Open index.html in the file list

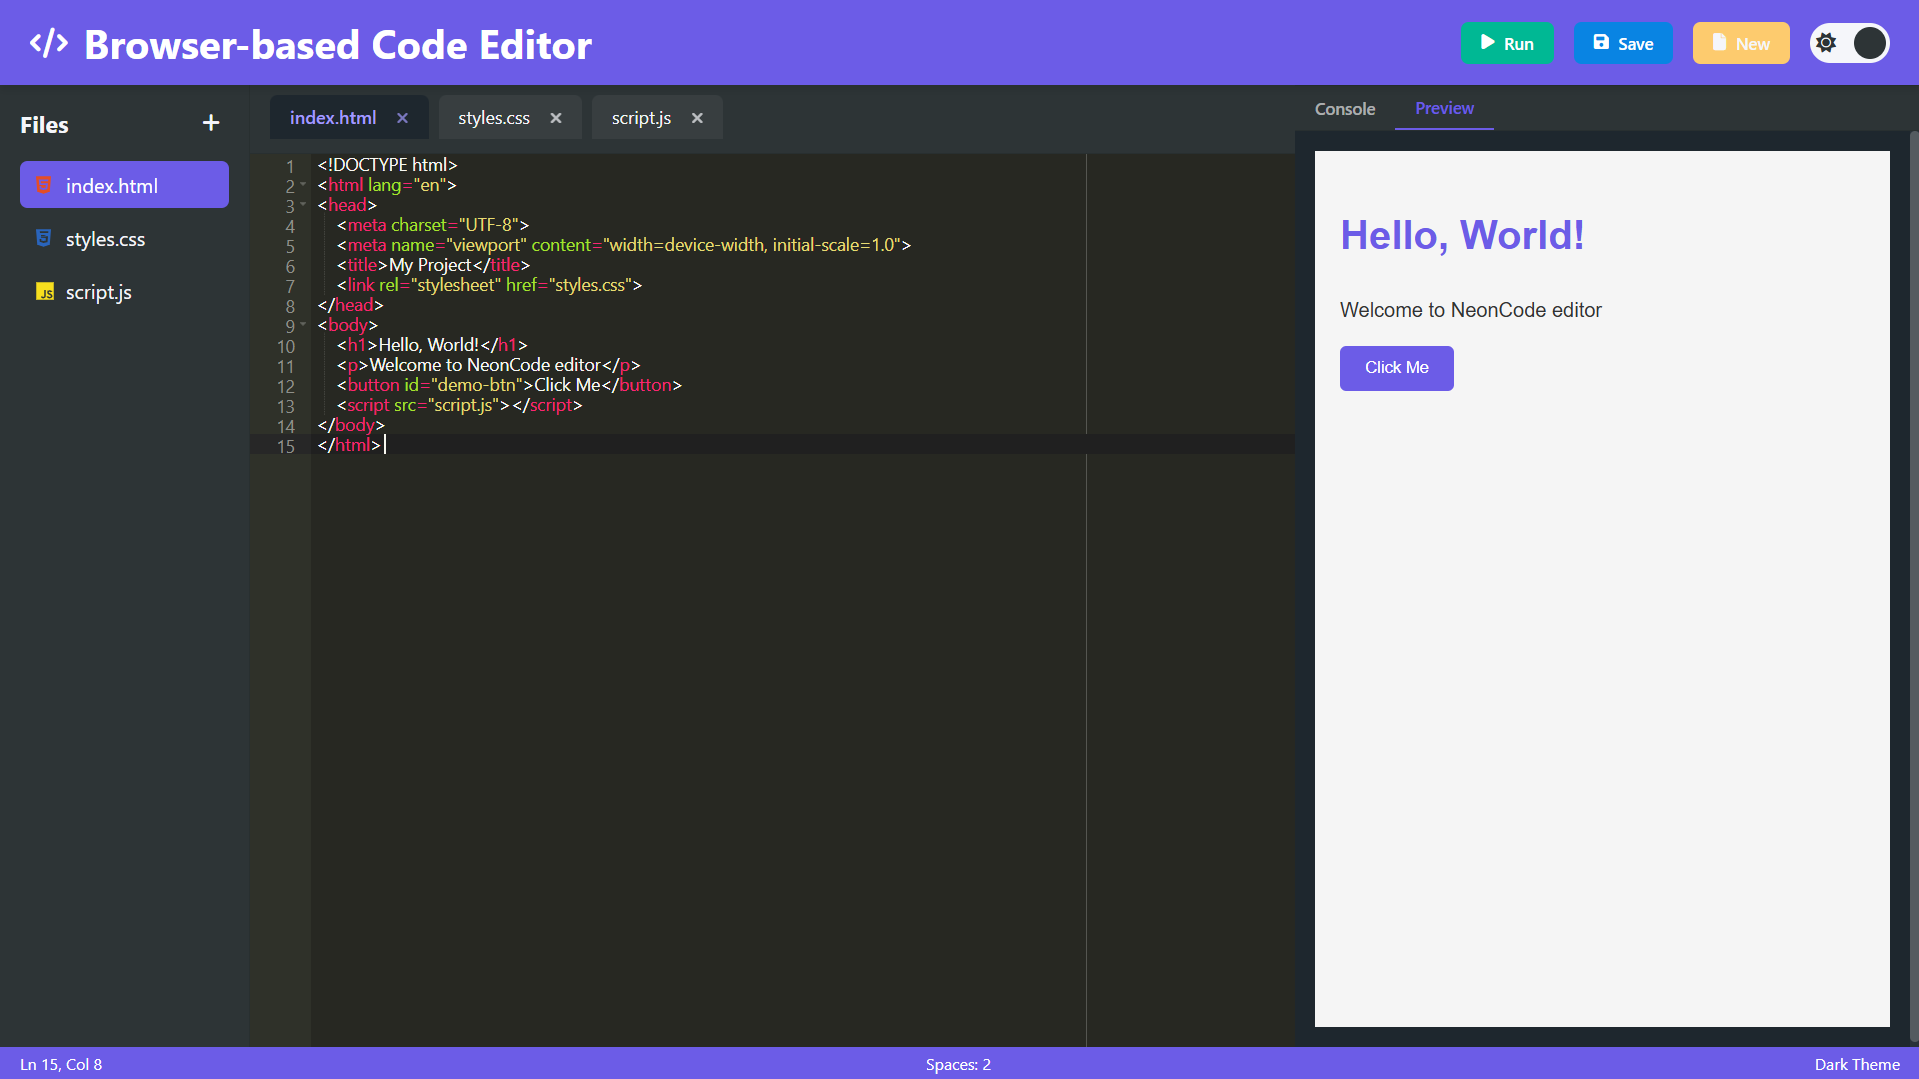(124, 185)
